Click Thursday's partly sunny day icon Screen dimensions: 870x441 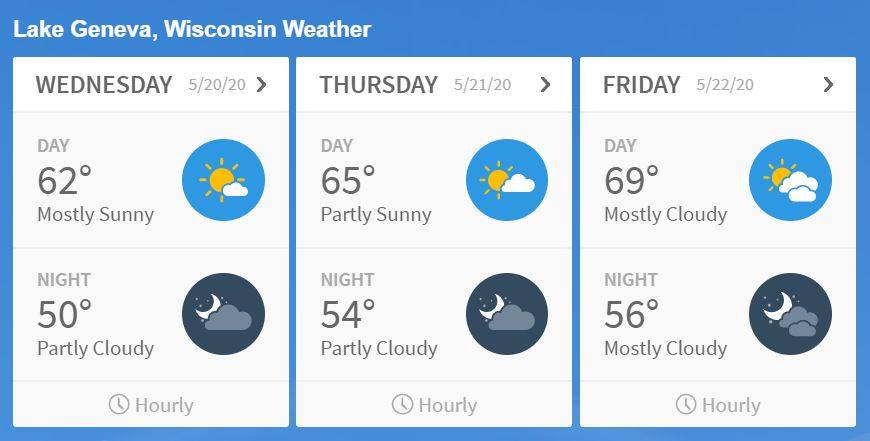point(507,180)
